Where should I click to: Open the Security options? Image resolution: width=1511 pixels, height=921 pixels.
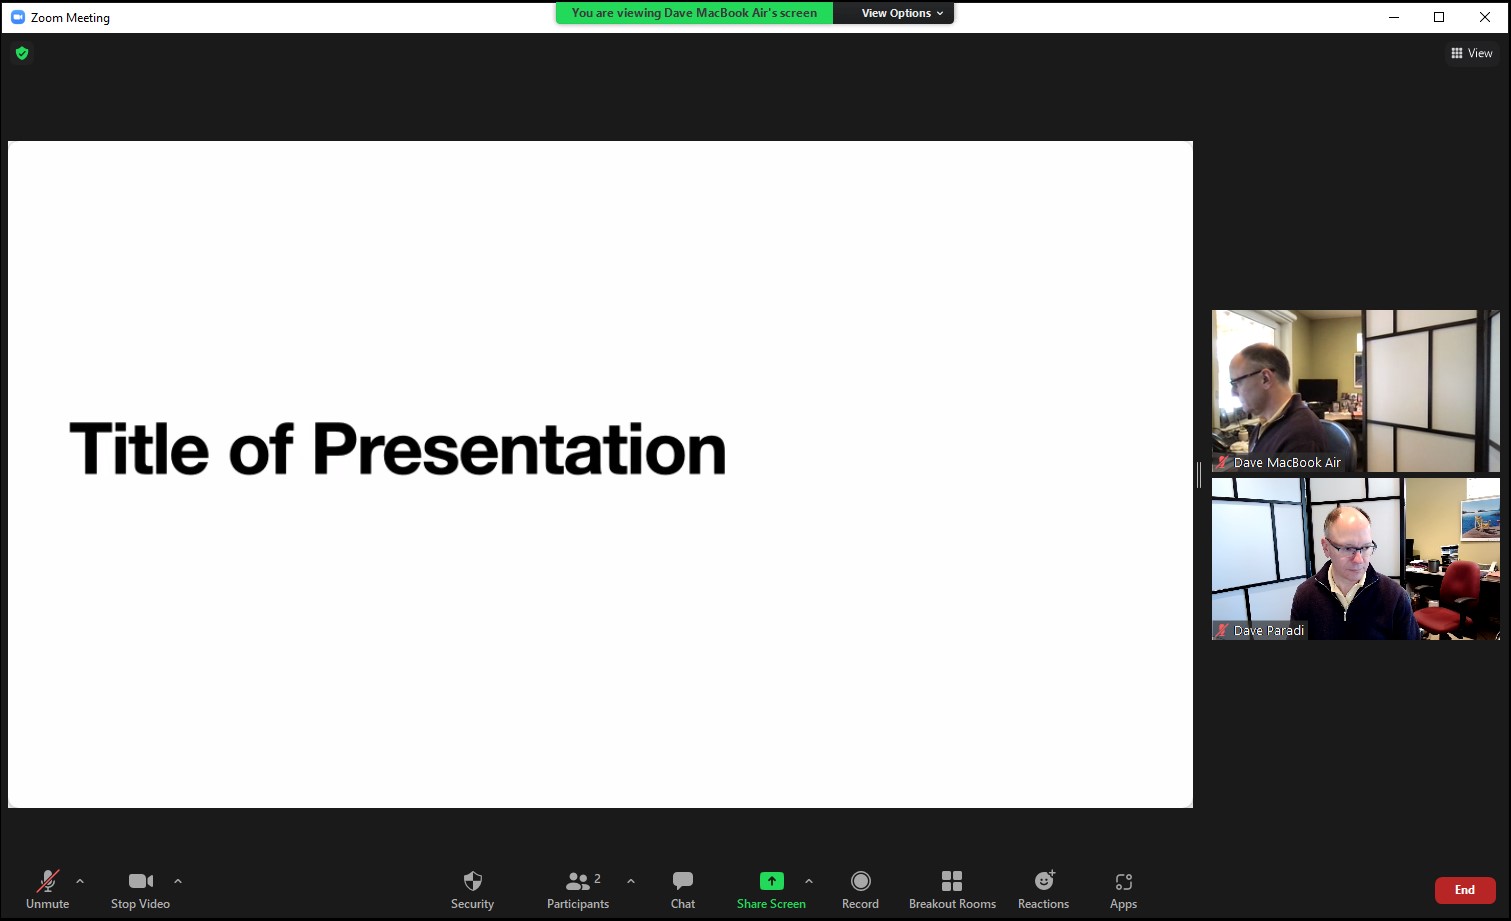[x=472, y=889]
